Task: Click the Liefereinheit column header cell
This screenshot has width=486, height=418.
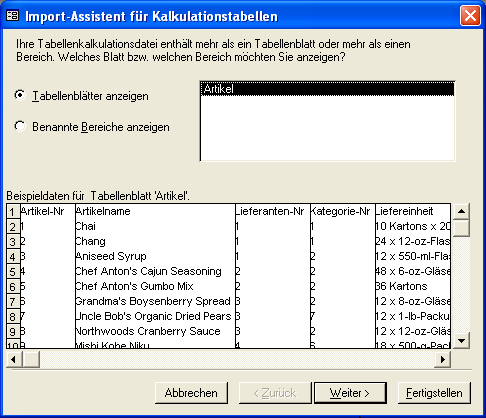Action: point(413,211)
